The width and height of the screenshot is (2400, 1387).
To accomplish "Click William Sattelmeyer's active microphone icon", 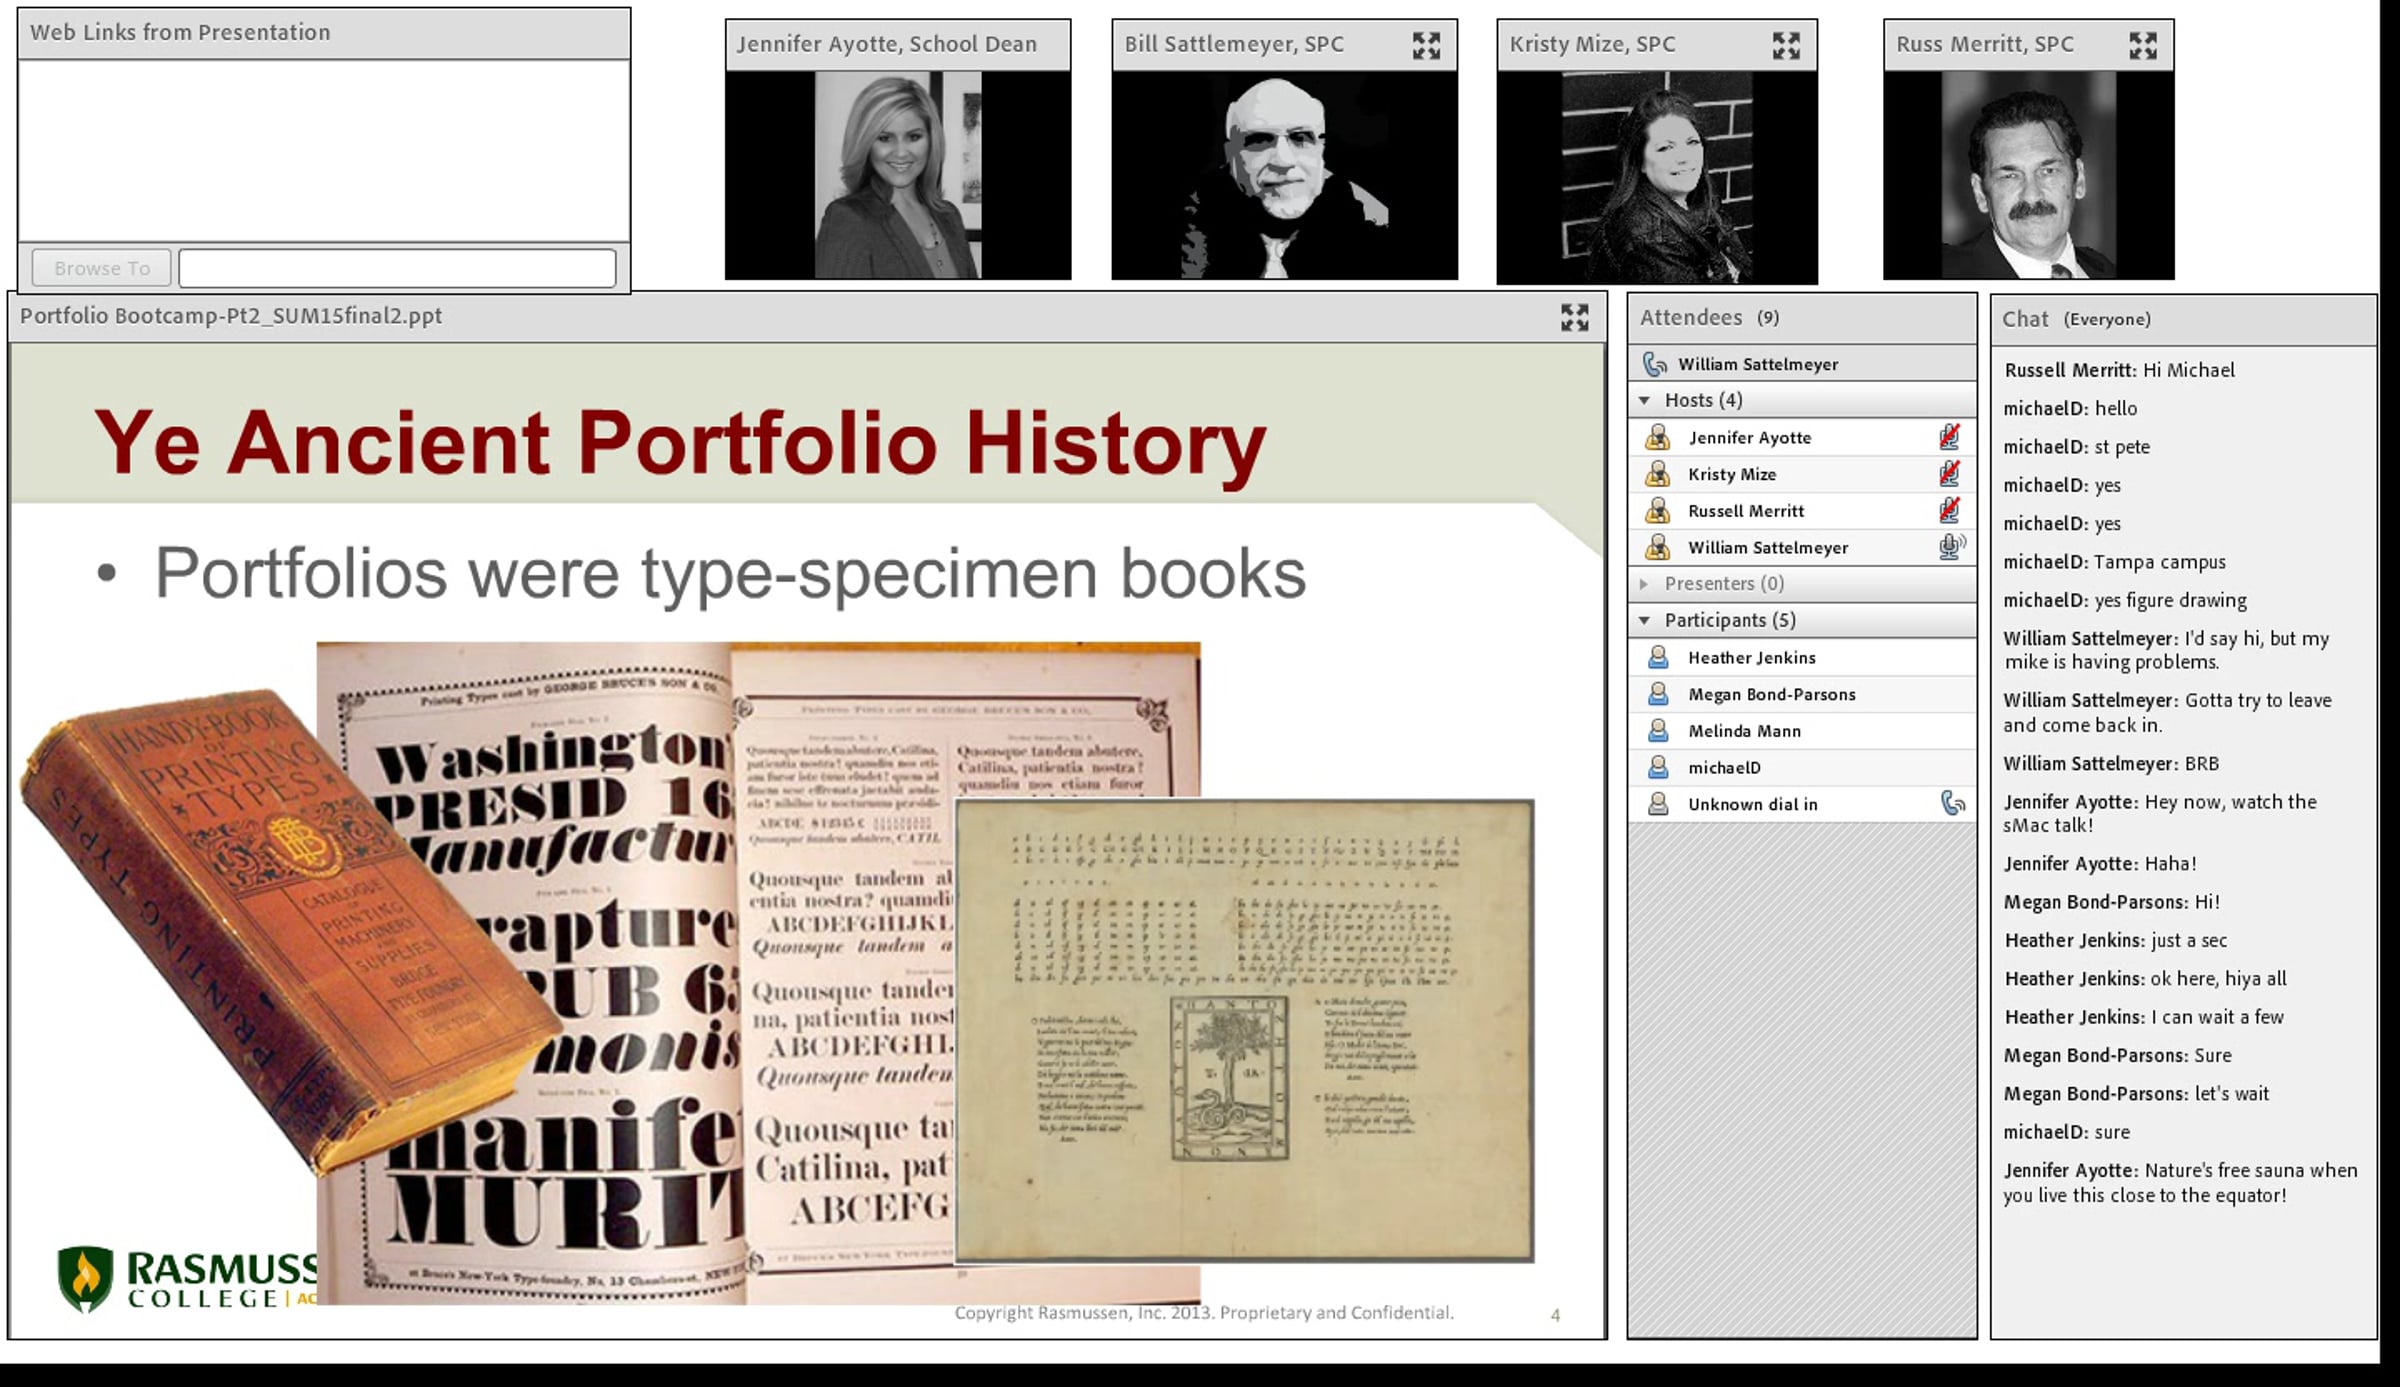I will click(1951, 547).
